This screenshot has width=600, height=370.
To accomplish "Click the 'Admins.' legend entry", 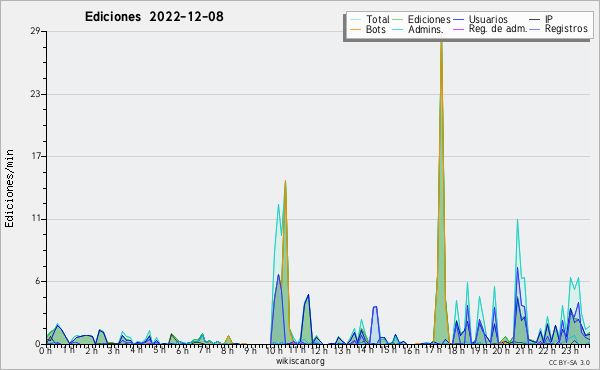I will [425, 29].
